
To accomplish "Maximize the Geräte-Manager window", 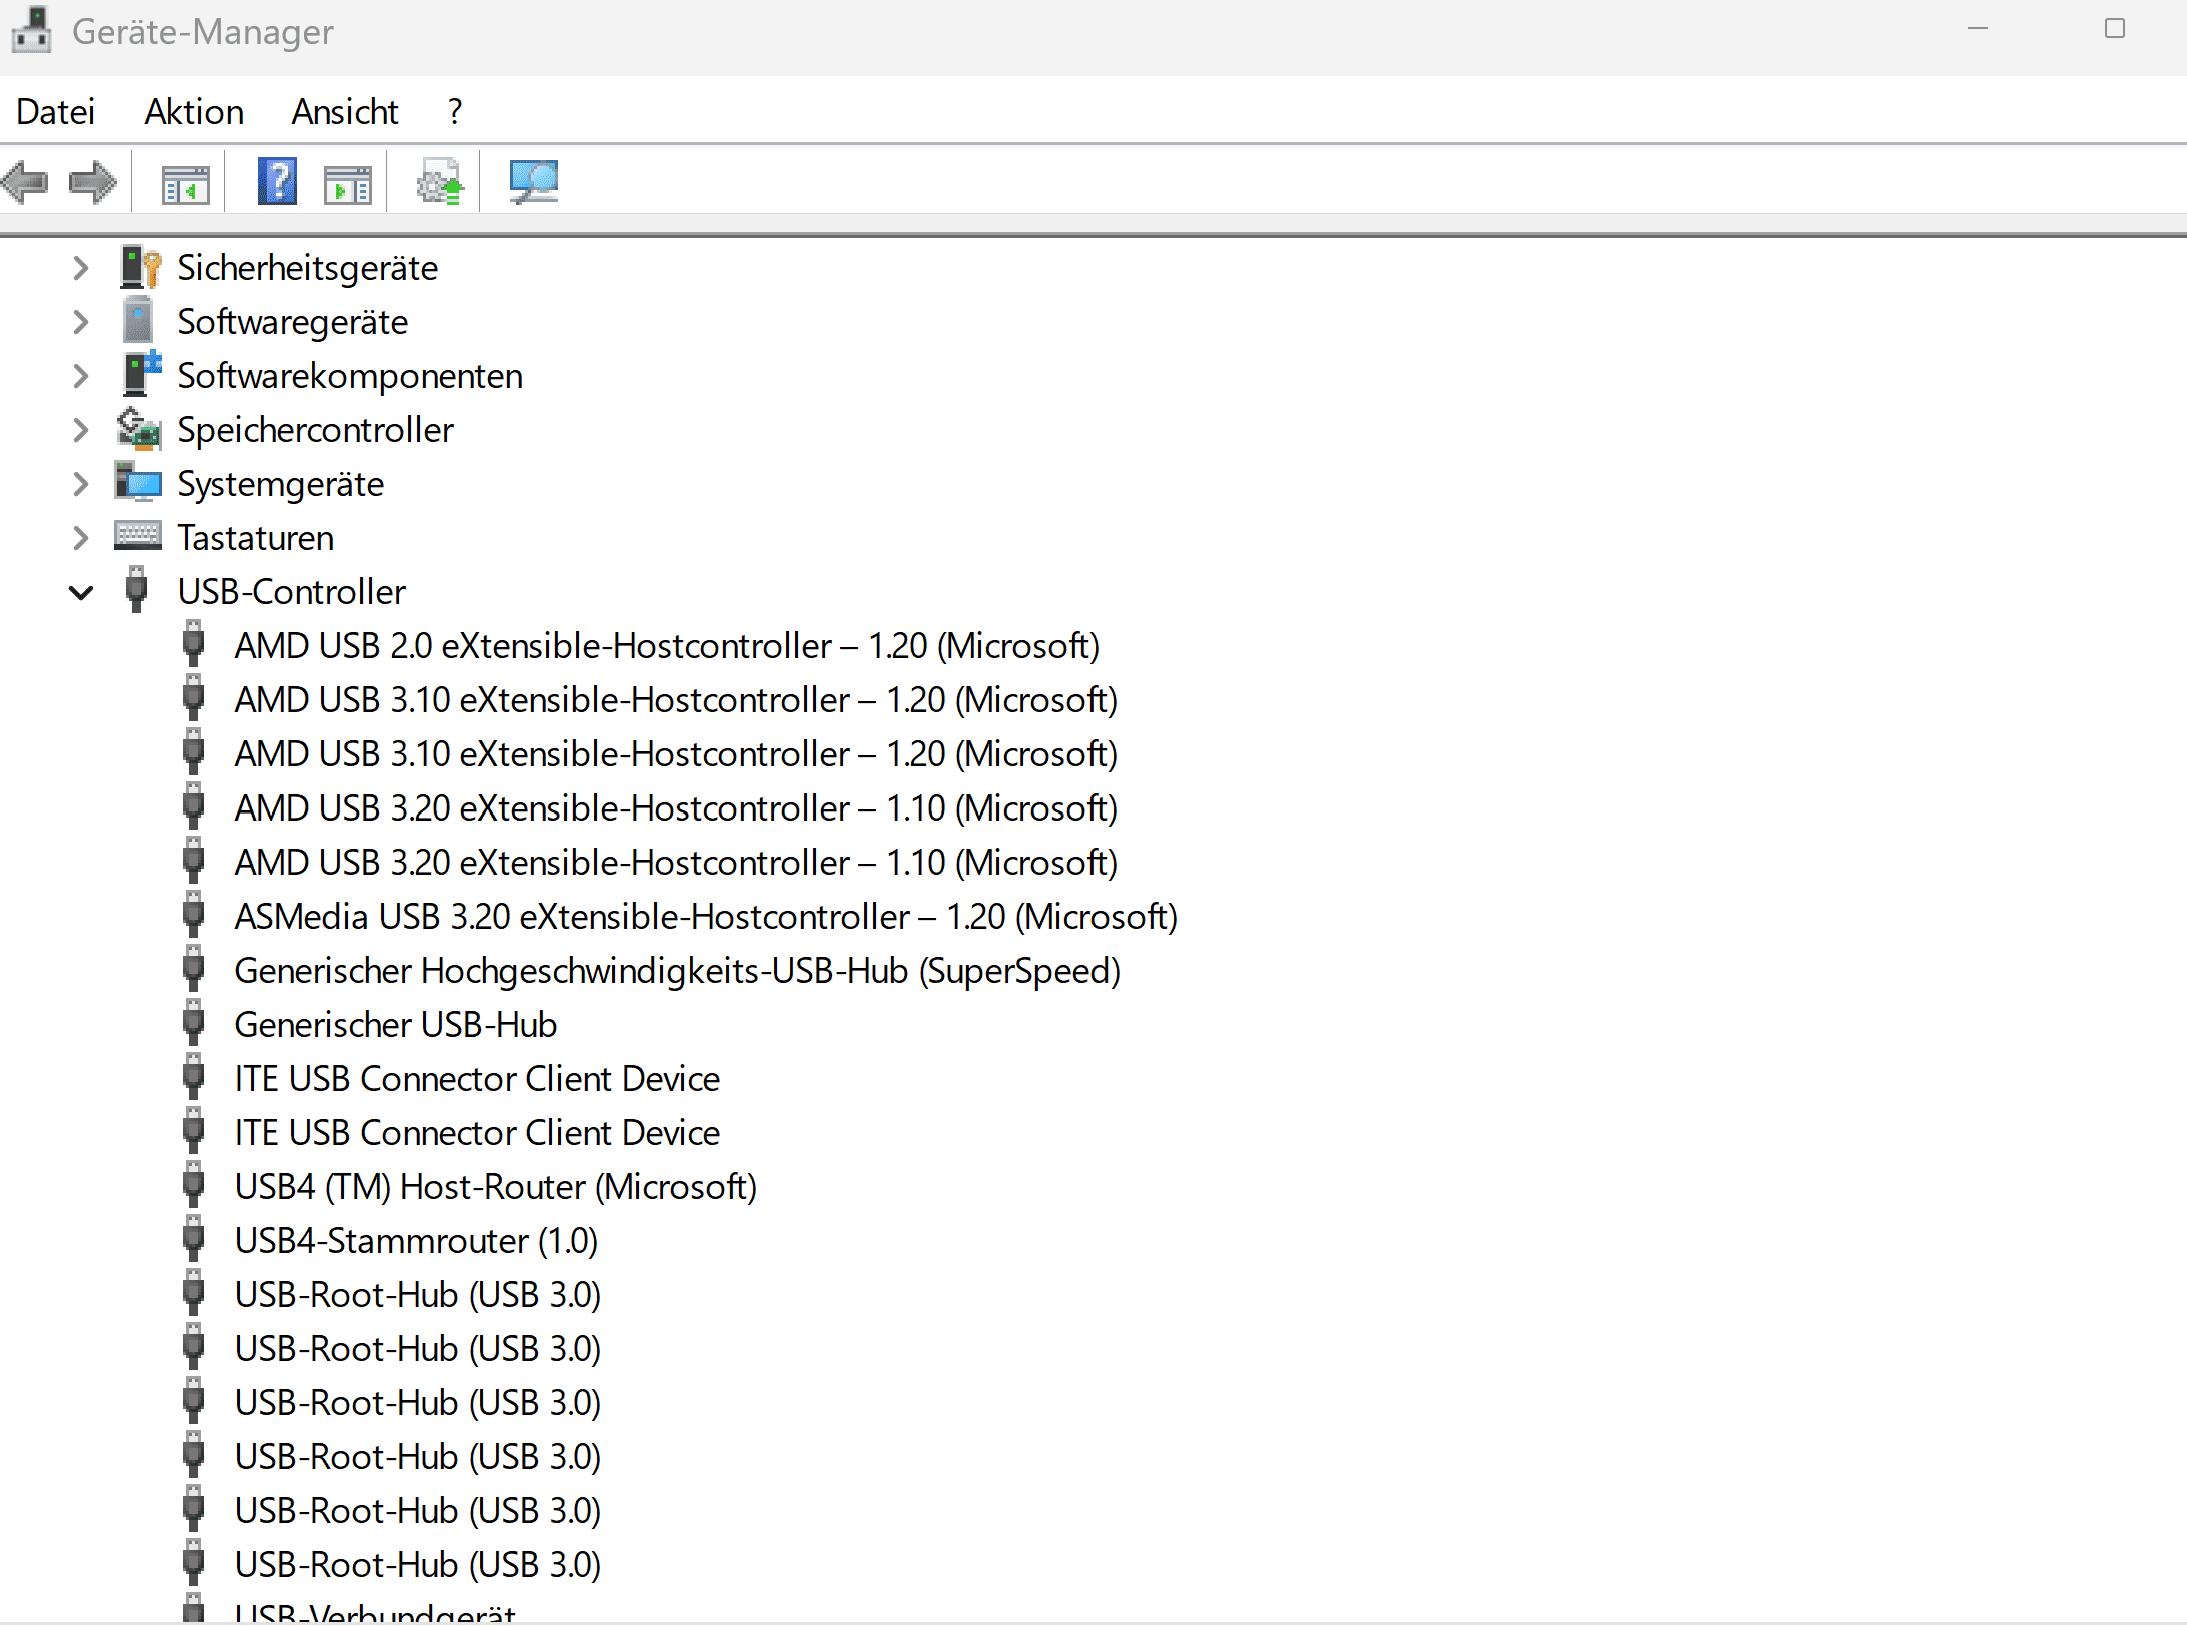I will pos(2114,29).
